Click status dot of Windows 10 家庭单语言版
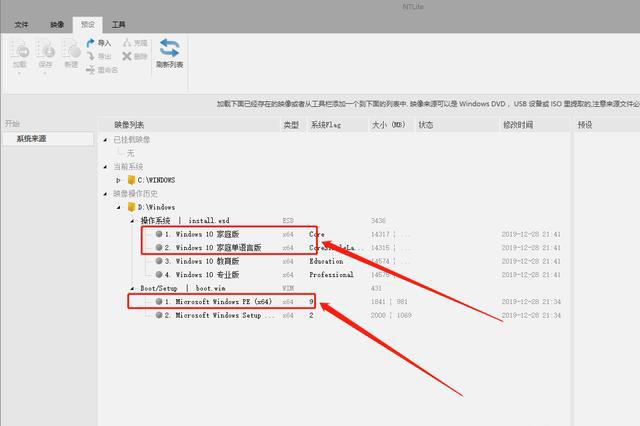 (x=159, y=247)
